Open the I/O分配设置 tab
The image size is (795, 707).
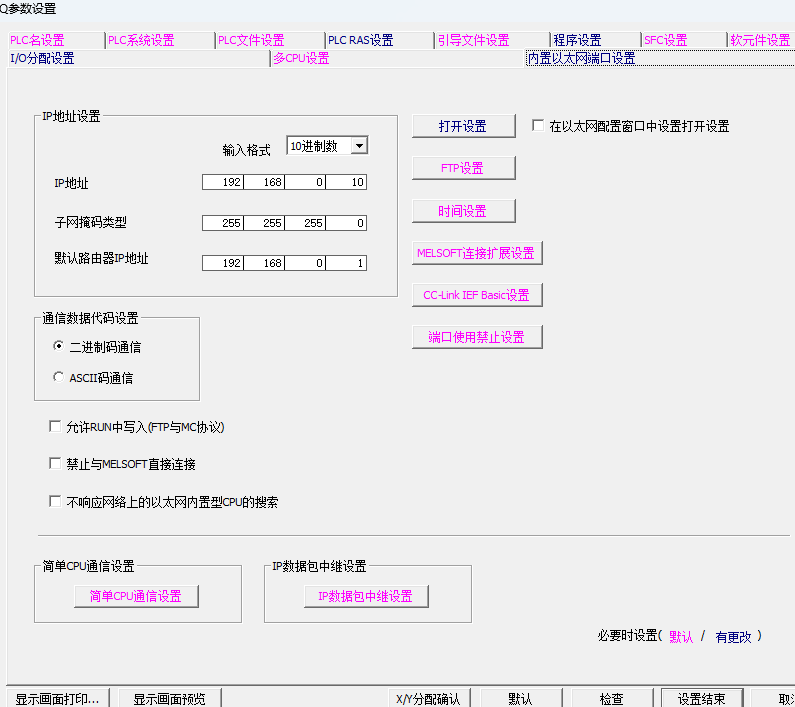point(42,58)
